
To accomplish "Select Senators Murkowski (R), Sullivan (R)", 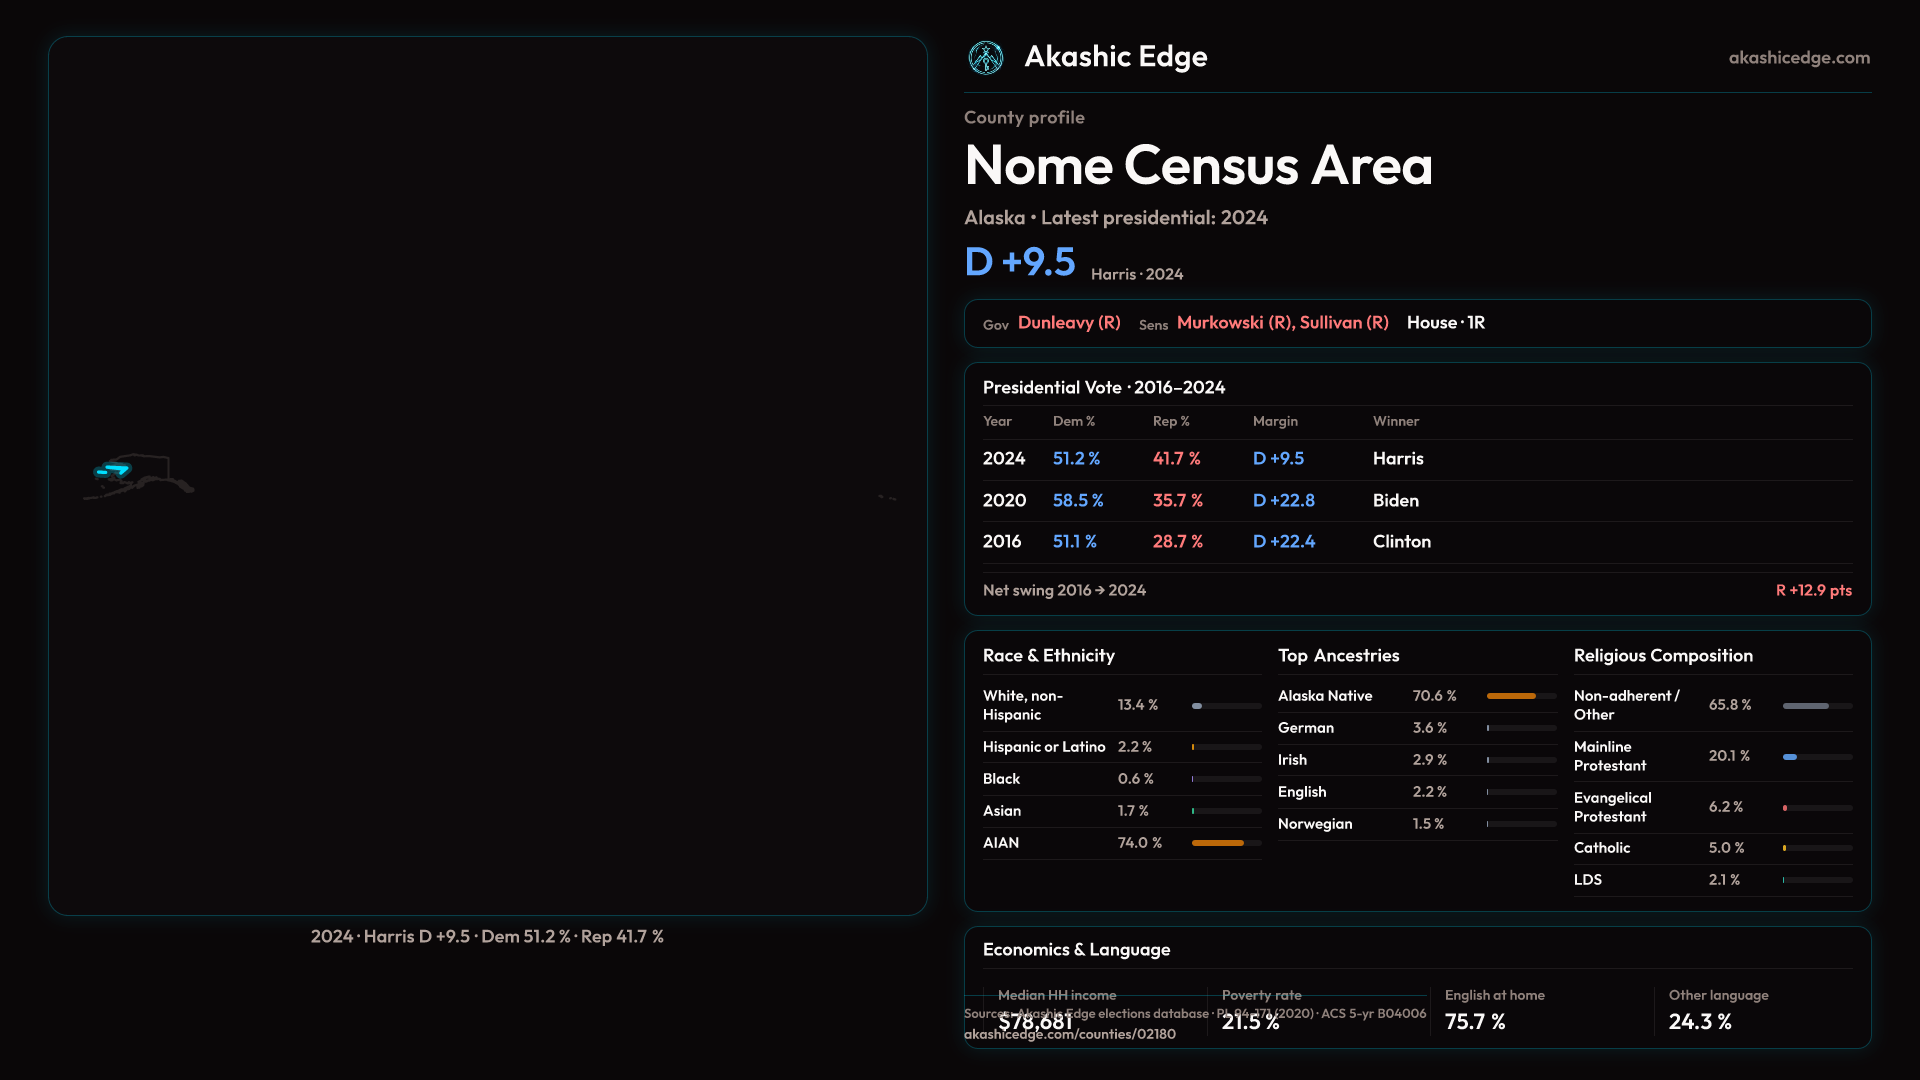I will tap(1282, 323).
